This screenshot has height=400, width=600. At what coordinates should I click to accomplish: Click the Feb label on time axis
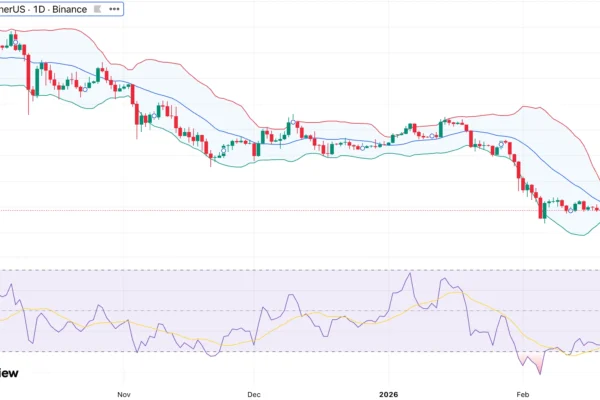click(522, 394)
